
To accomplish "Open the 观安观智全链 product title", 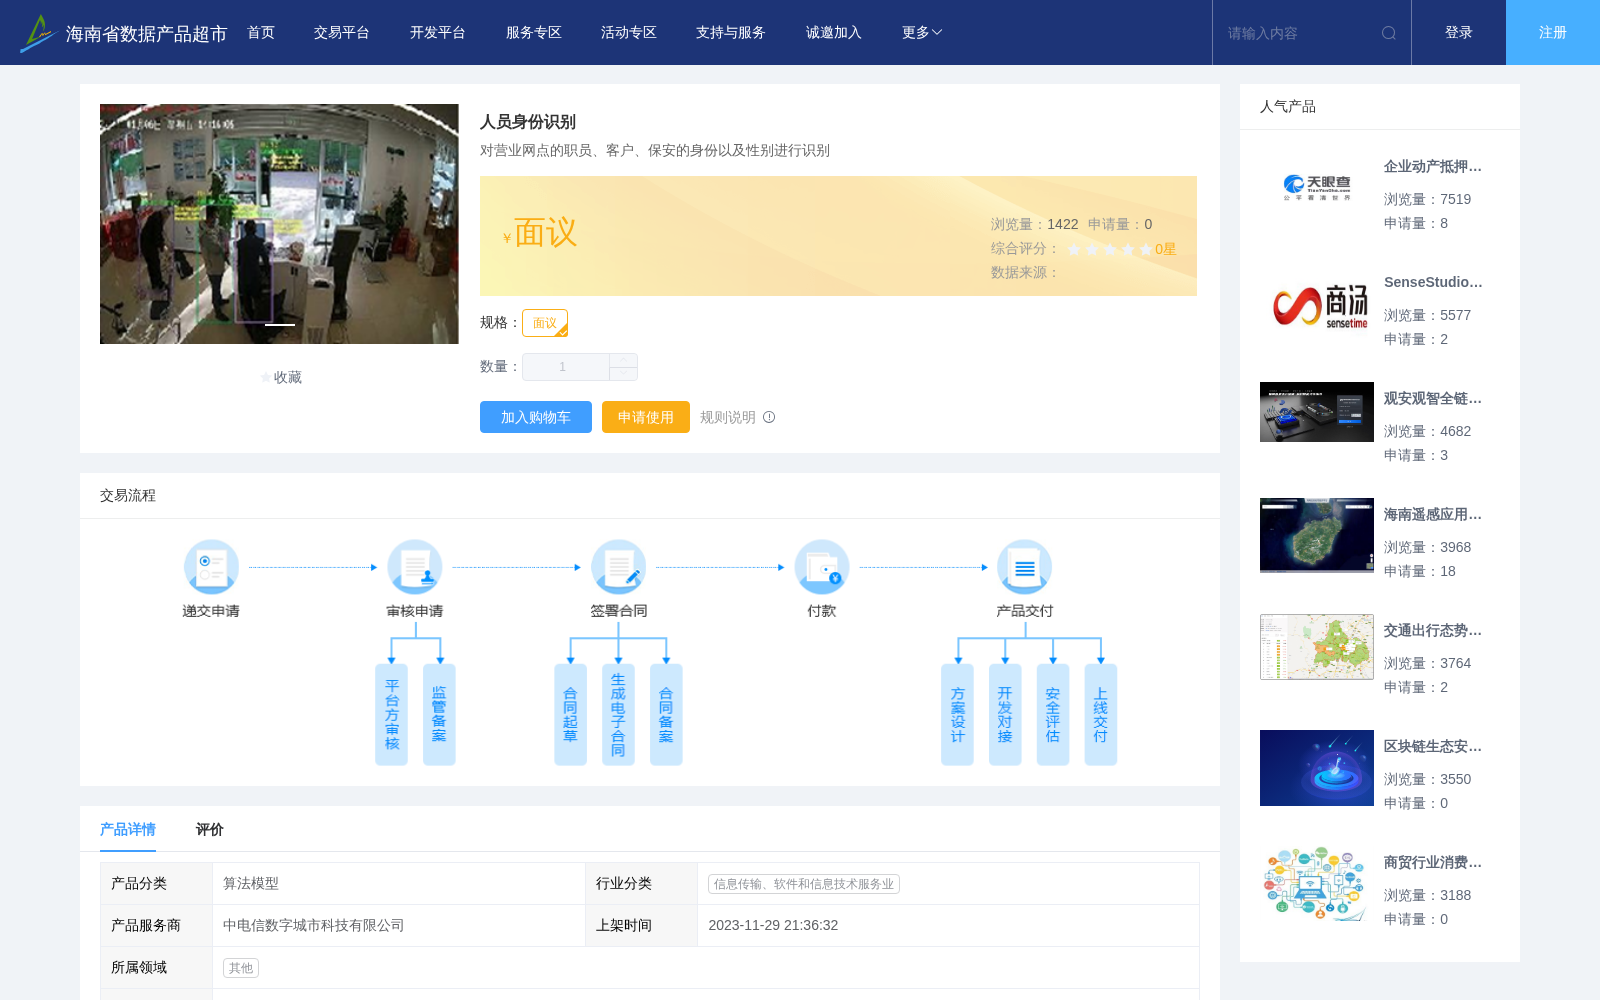I will point(1433,398).
